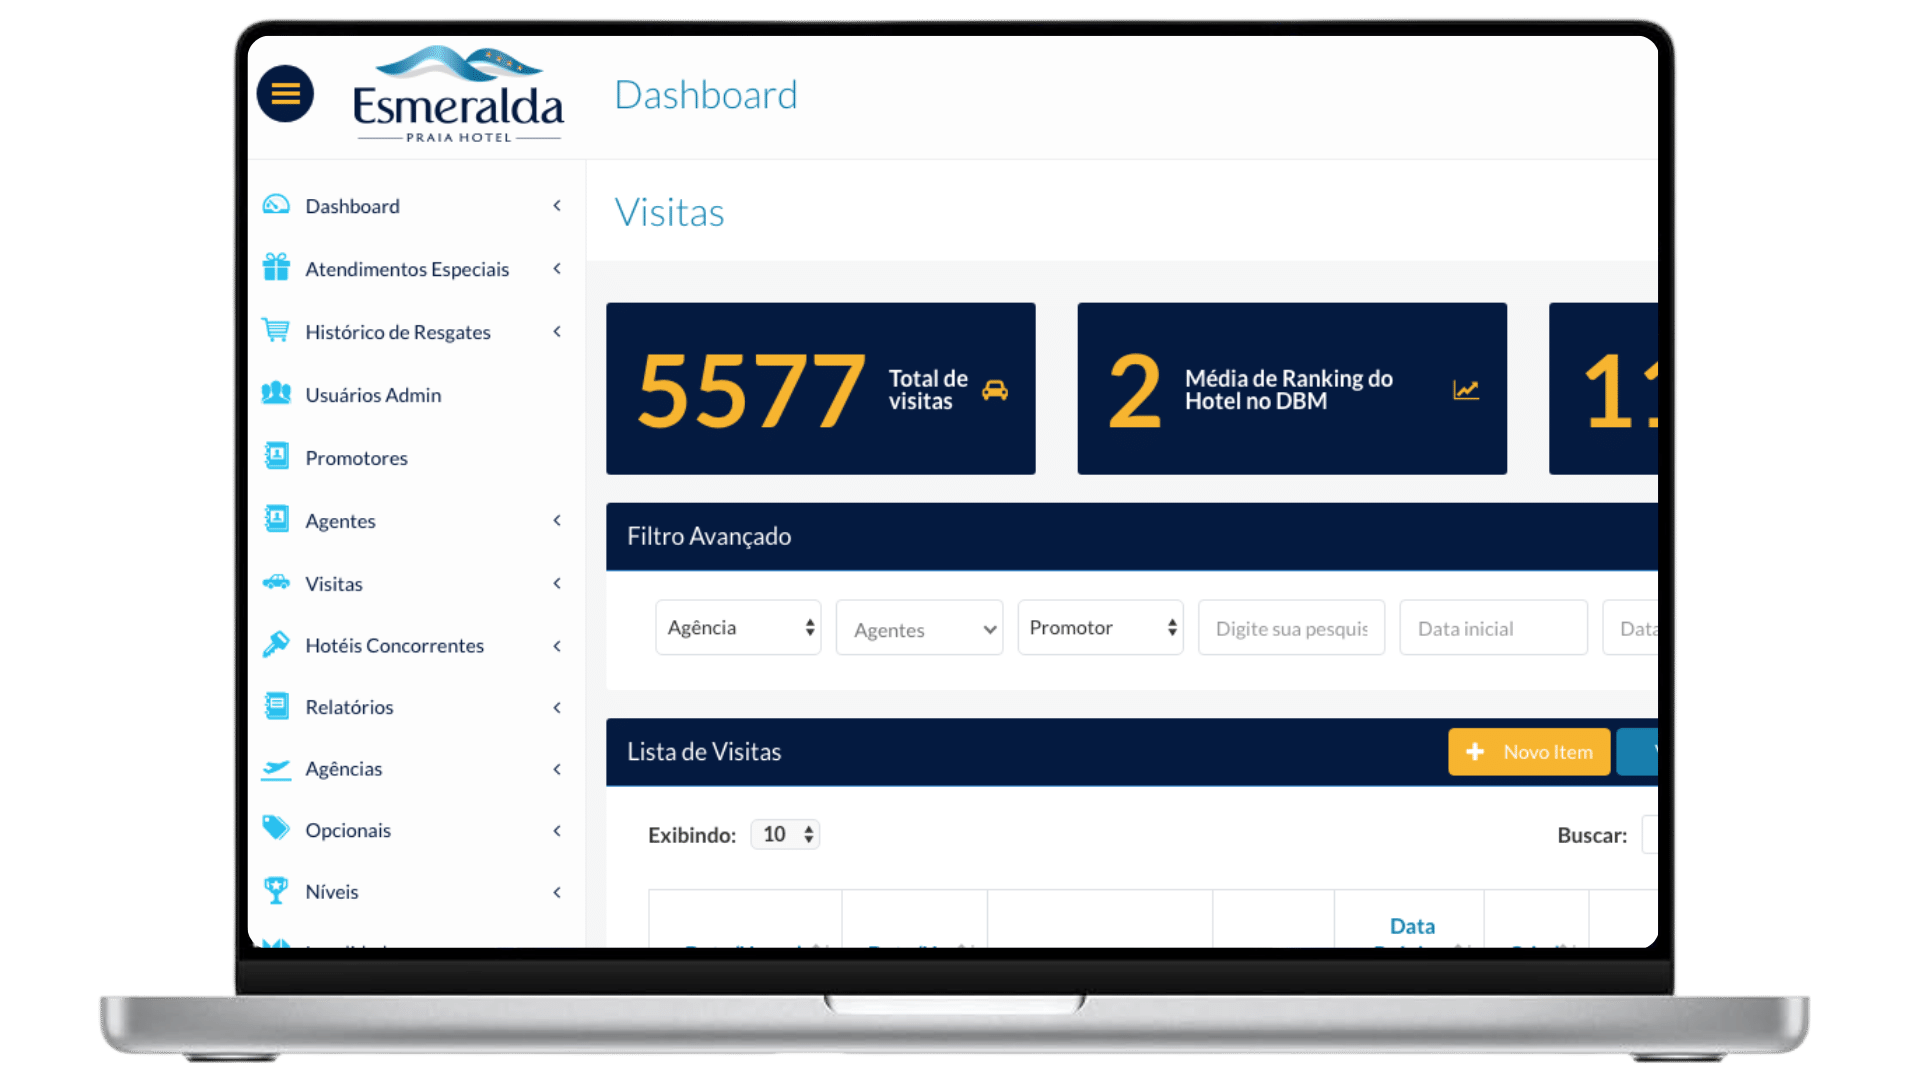Open the Agentes filter dropdown
The image size is (1920, 1080).
tap(919, 628)
